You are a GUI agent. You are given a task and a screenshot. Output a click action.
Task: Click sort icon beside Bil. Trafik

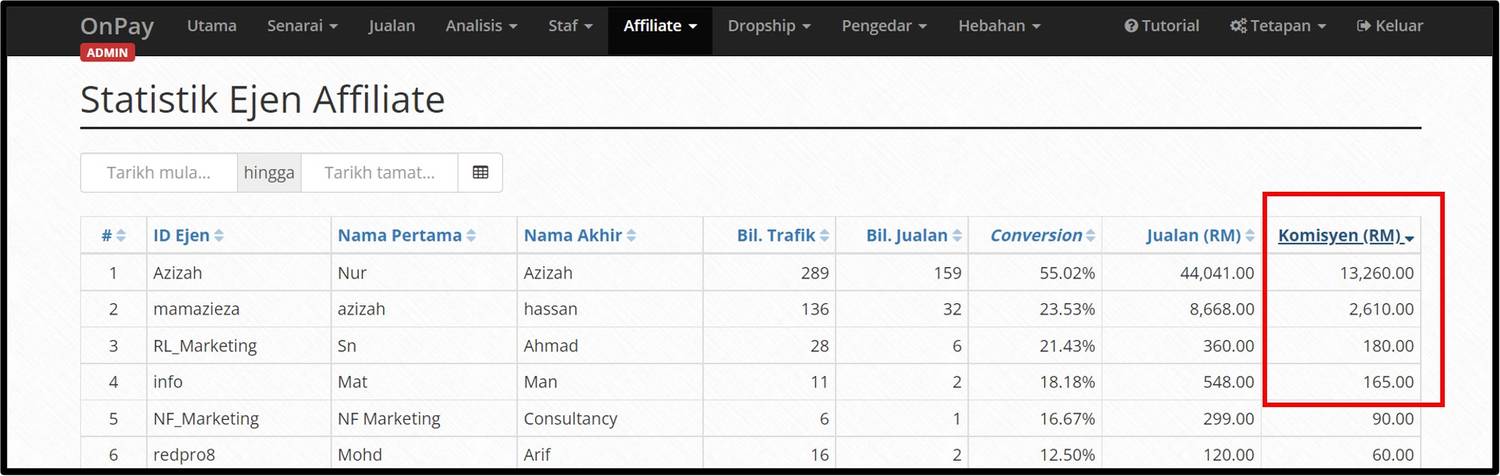824,236
